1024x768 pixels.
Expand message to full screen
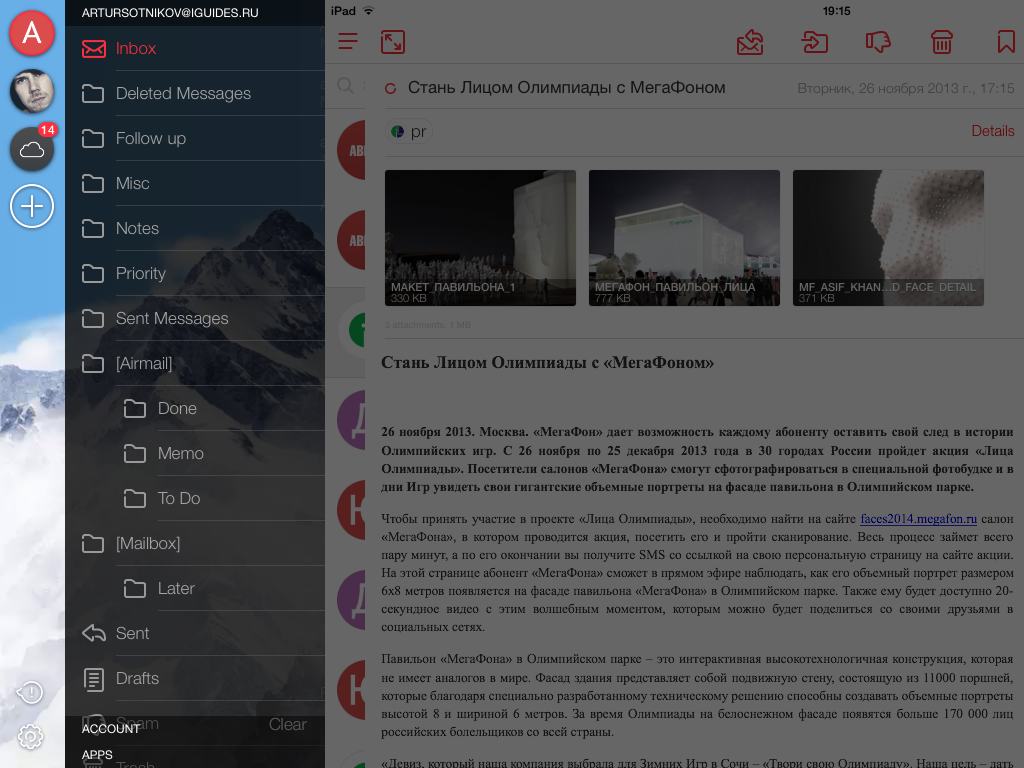click(x=392, y=42)
